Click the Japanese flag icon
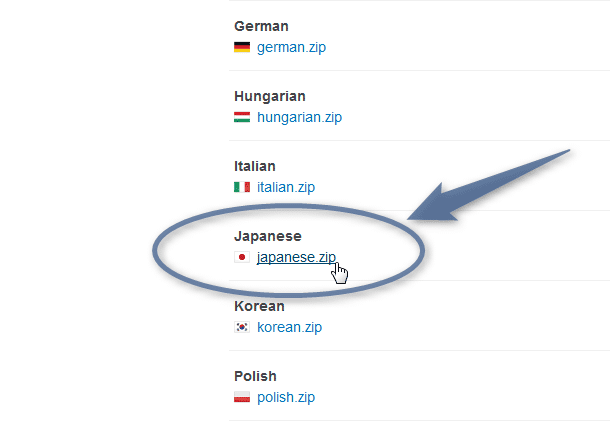The height and width of the screenshot is (426, 610). pos(242,257)
